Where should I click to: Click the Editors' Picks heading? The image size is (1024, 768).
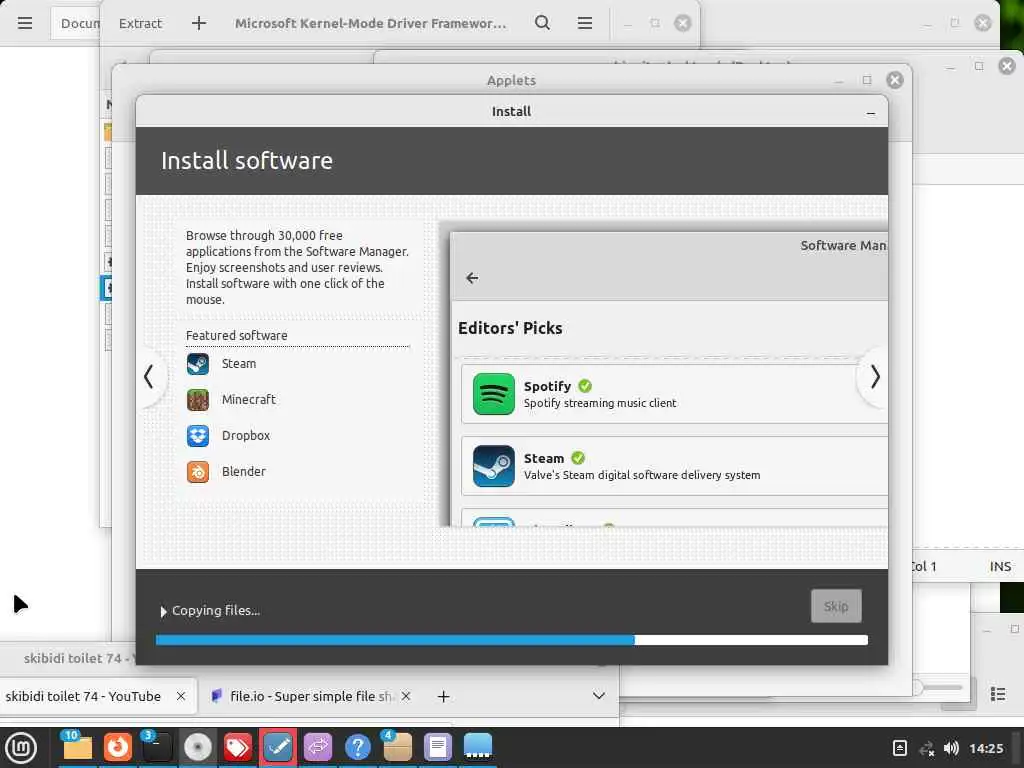click(510, 328)
